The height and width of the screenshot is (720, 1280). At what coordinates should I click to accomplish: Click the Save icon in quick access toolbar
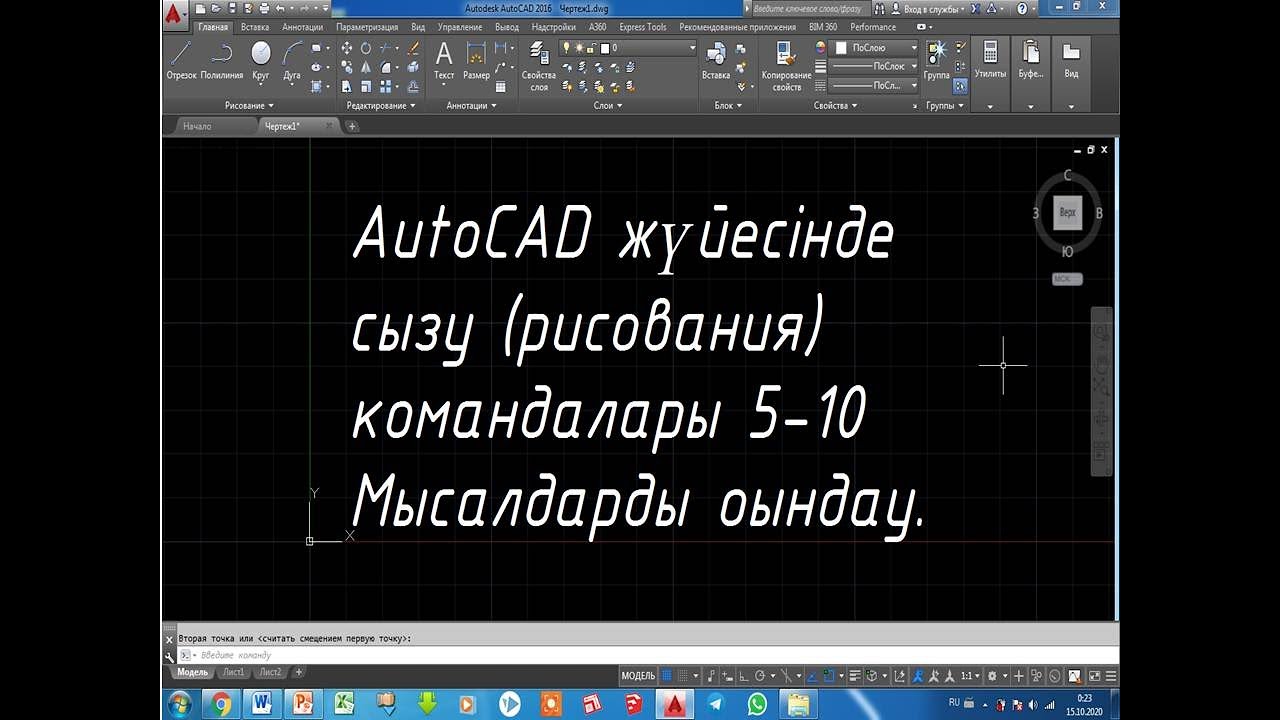tap(230, 8)
